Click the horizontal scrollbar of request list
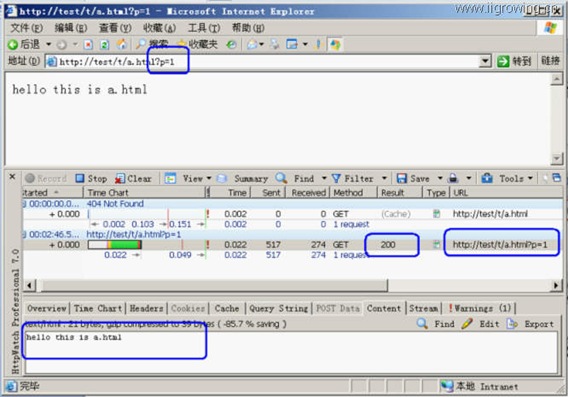568x397 pixels. (x=214, y=285)
